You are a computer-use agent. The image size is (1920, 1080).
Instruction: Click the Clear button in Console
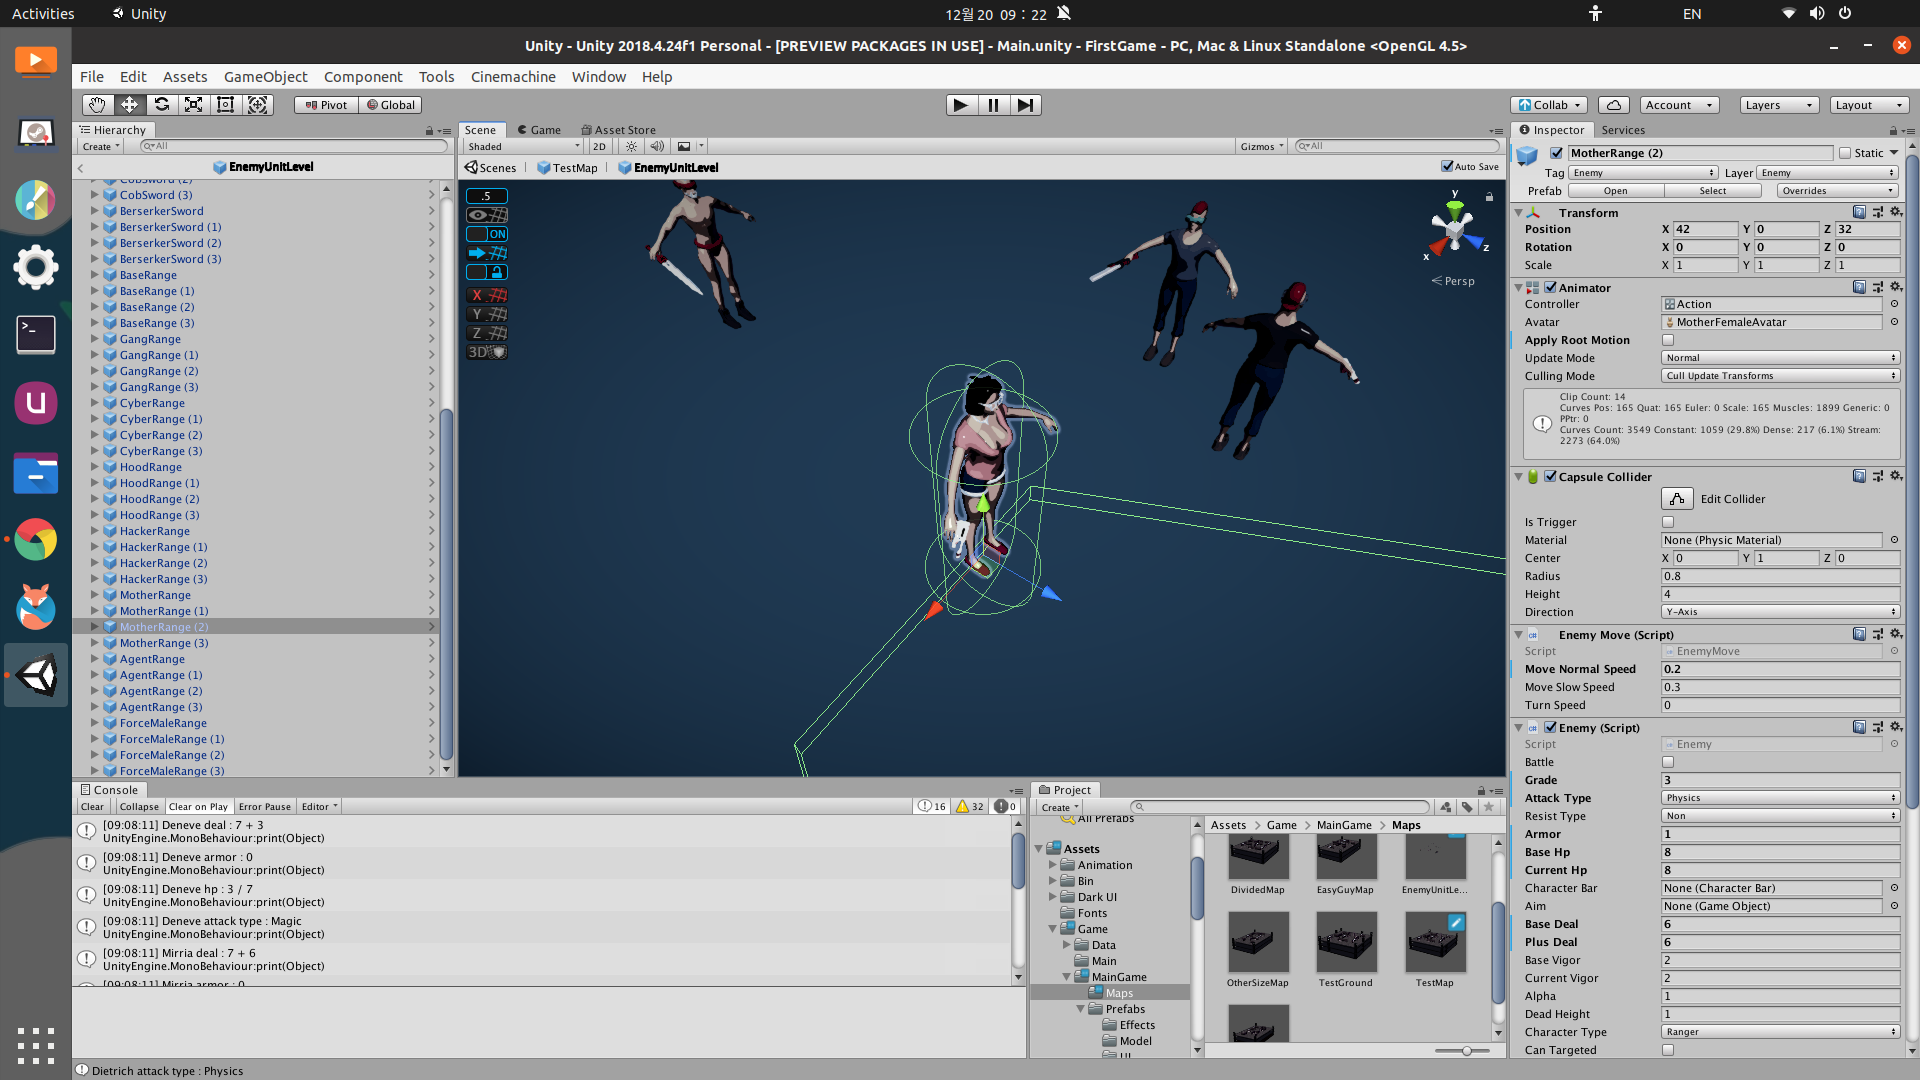point(92,807)
